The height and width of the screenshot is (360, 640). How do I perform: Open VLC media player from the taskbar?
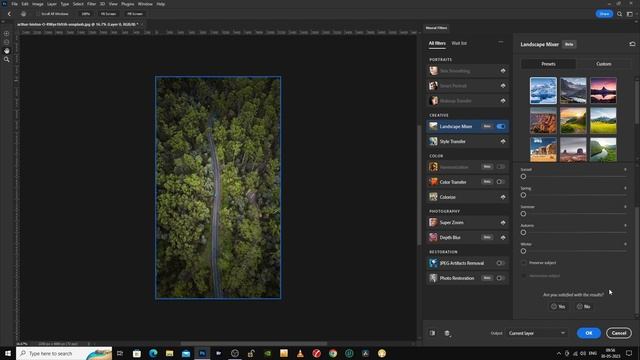point(300,353)
